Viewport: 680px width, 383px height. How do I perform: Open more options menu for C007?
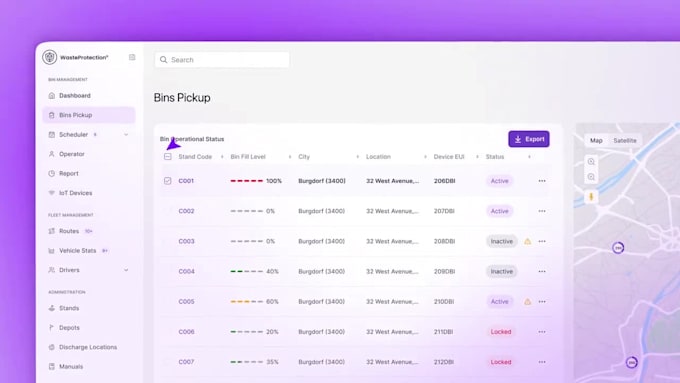542,362
